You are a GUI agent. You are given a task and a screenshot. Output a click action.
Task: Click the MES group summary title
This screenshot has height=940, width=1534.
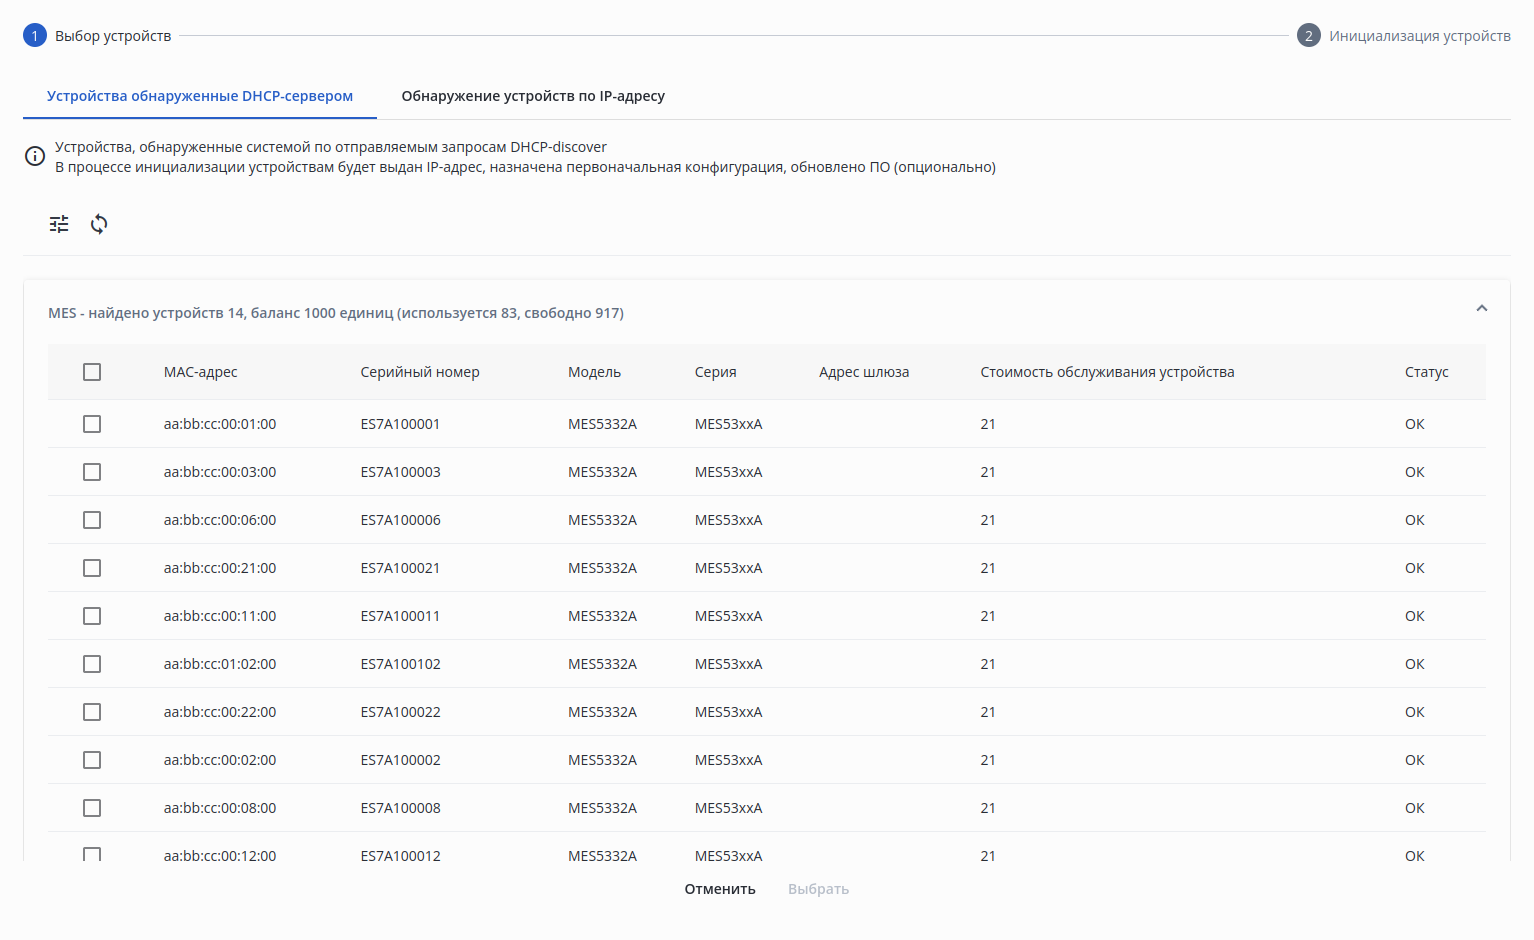336,313
